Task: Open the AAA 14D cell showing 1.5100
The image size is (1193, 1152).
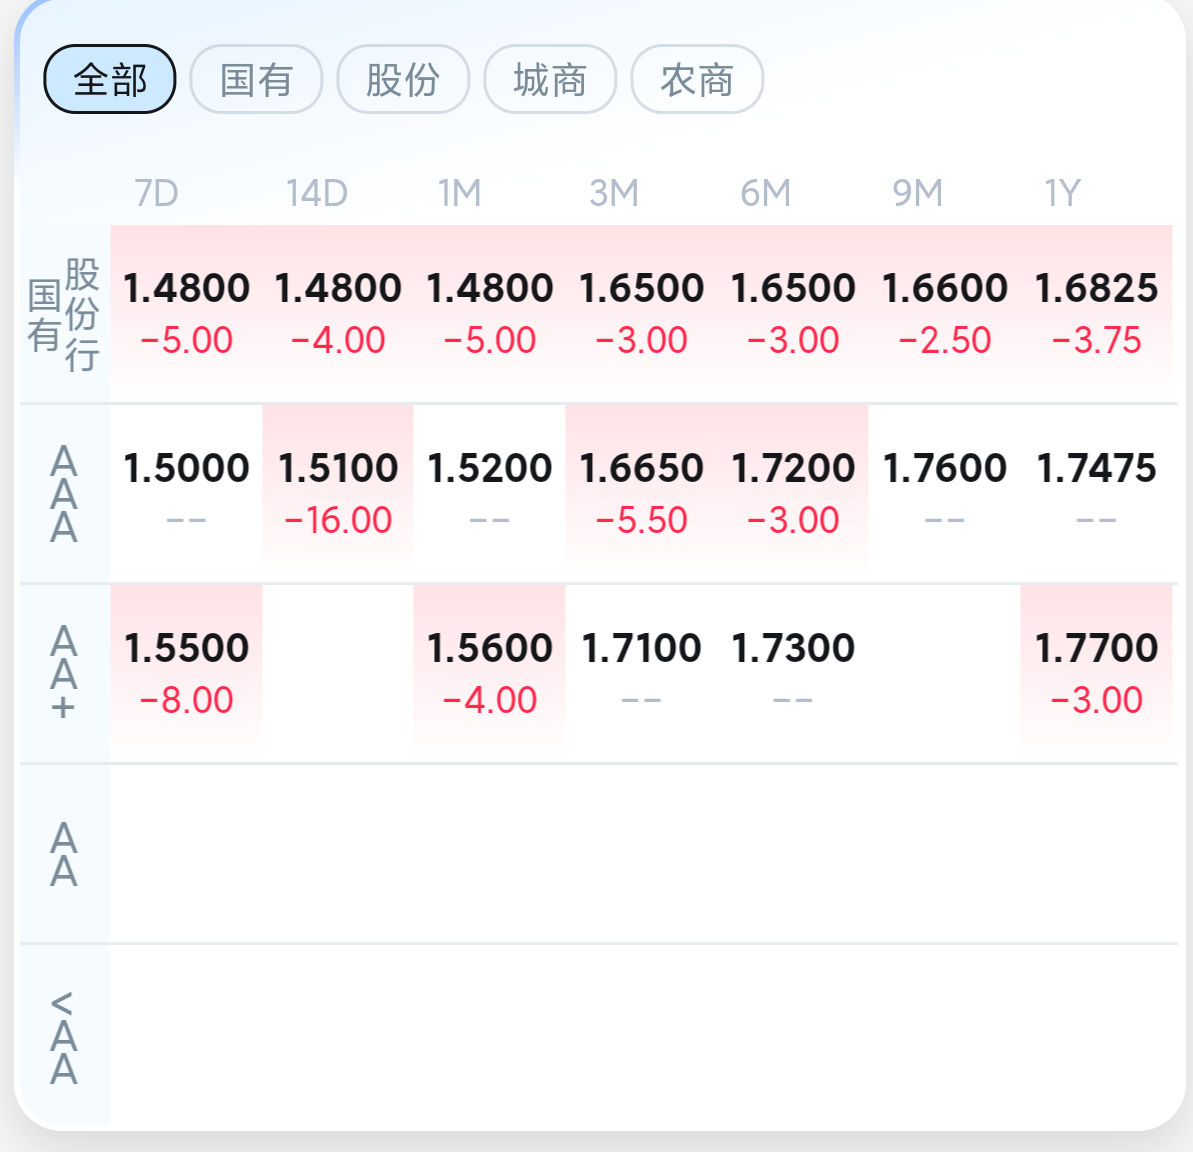Action: 338,493
